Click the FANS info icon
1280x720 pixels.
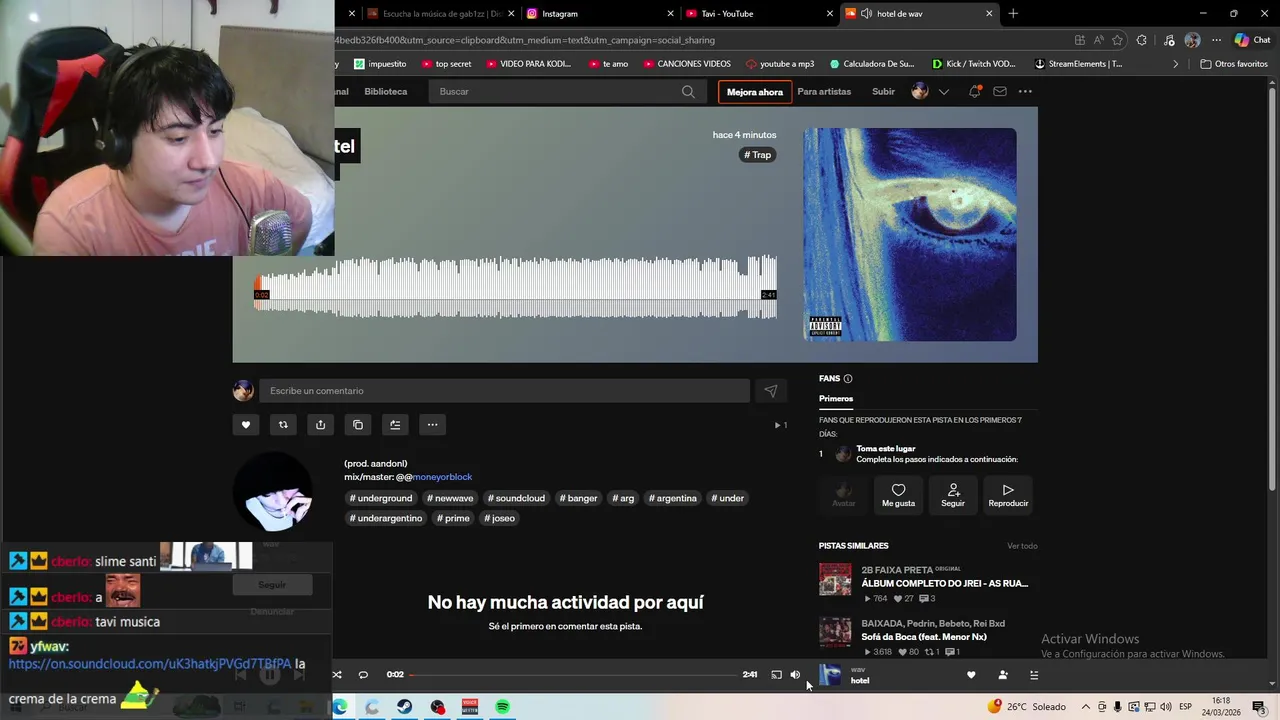(848, 379)
